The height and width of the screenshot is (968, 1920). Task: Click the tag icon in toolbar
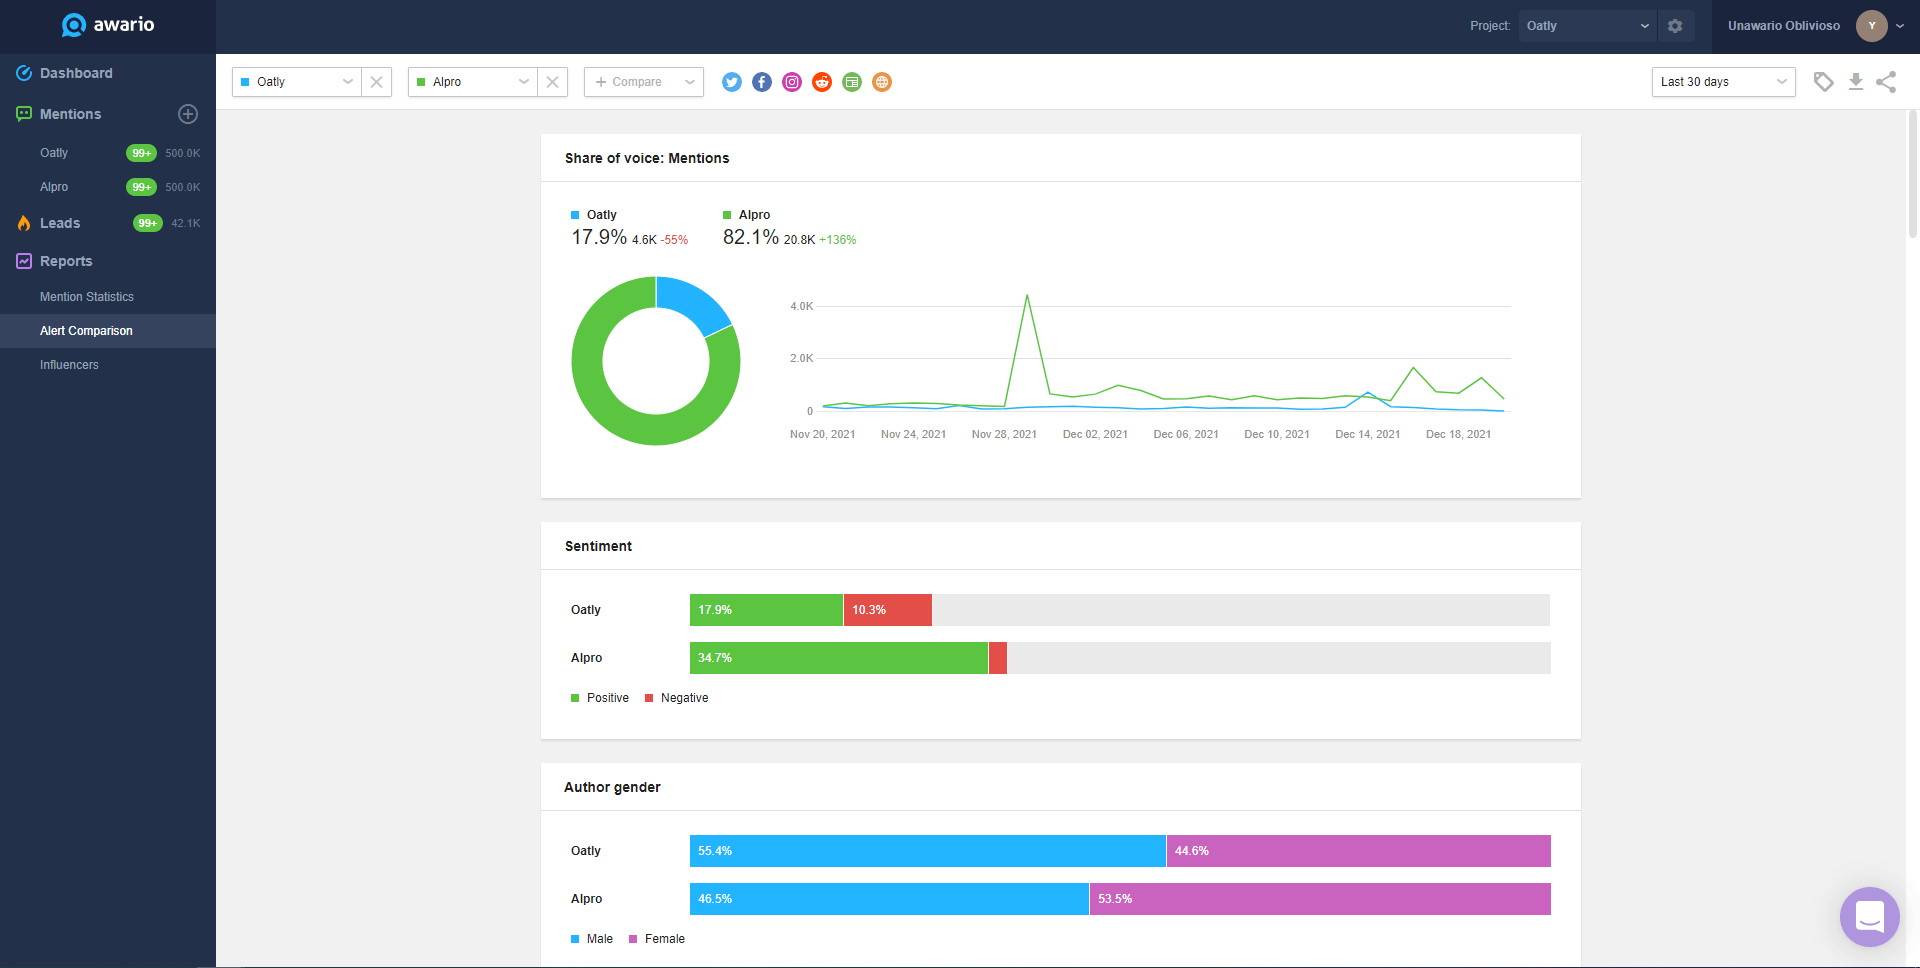1824,82
